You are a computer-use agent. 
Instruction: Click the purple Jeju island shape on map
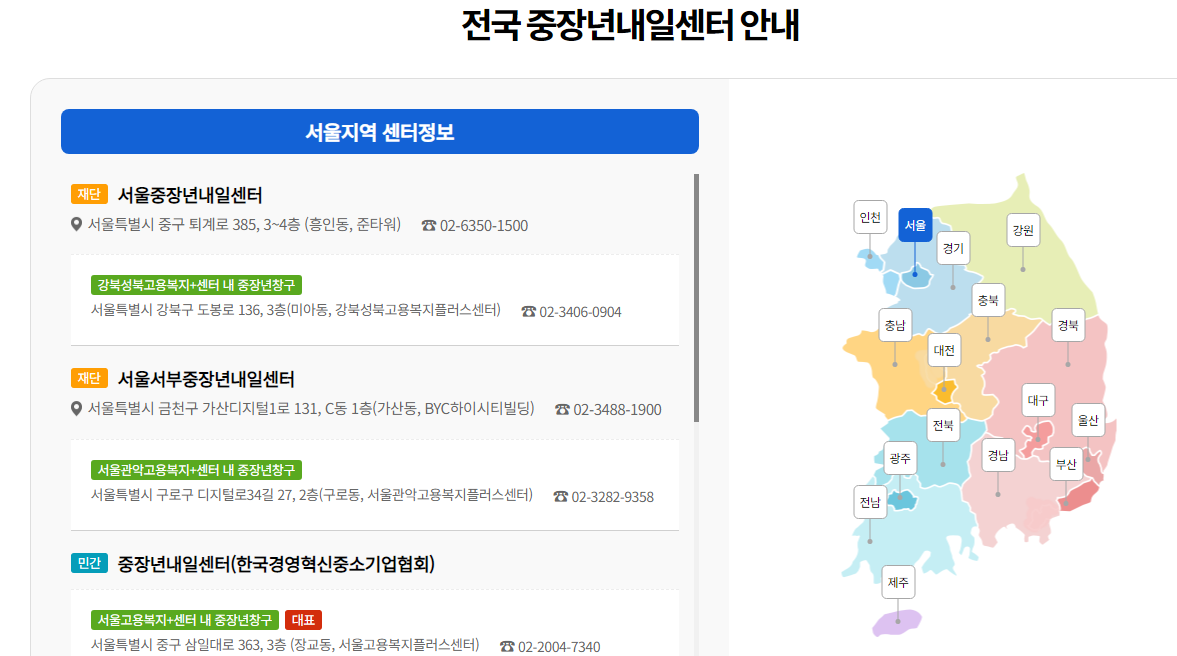(x=897, y=622)
